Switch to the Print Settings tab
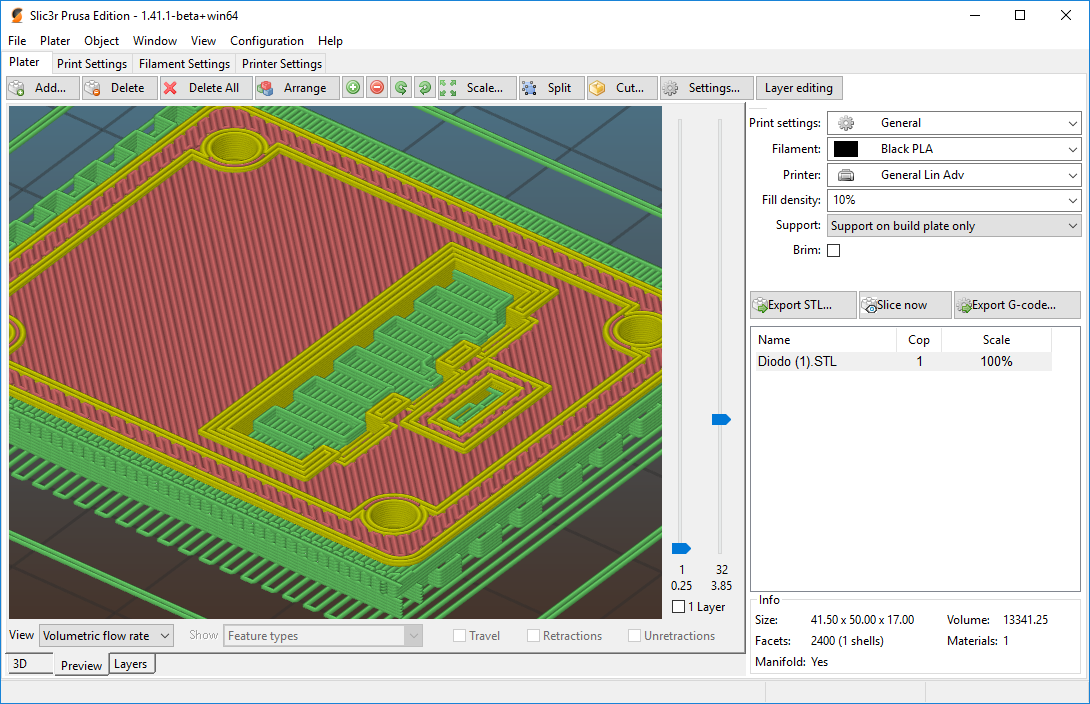Screen dimensions: 1090x704 [x=92, y=64]
